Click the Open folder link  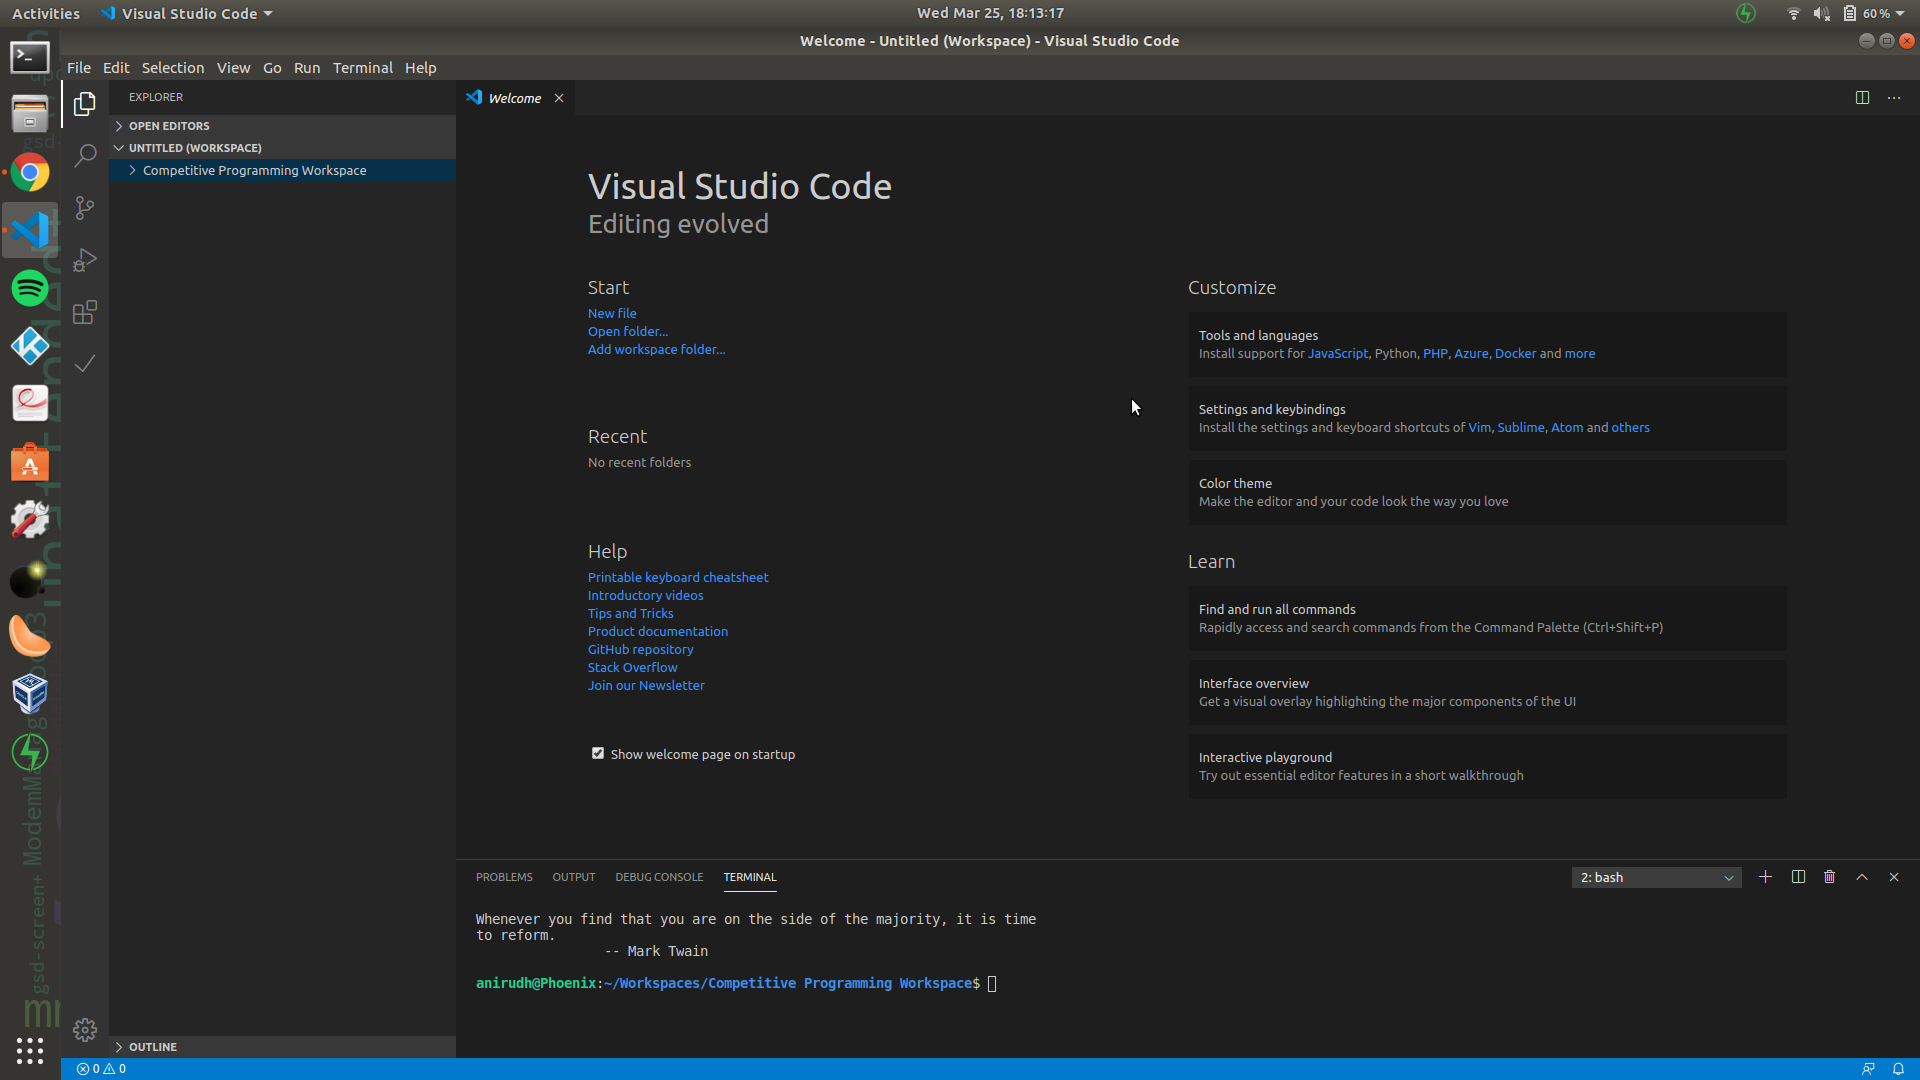point(627,332)
